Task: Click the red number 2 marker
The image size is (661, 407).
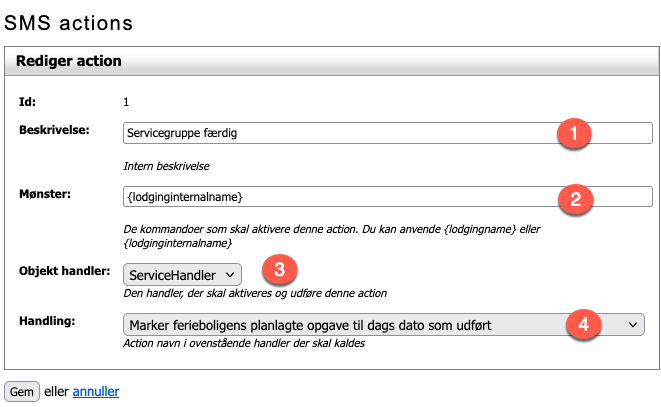Action: pos(575,199)
